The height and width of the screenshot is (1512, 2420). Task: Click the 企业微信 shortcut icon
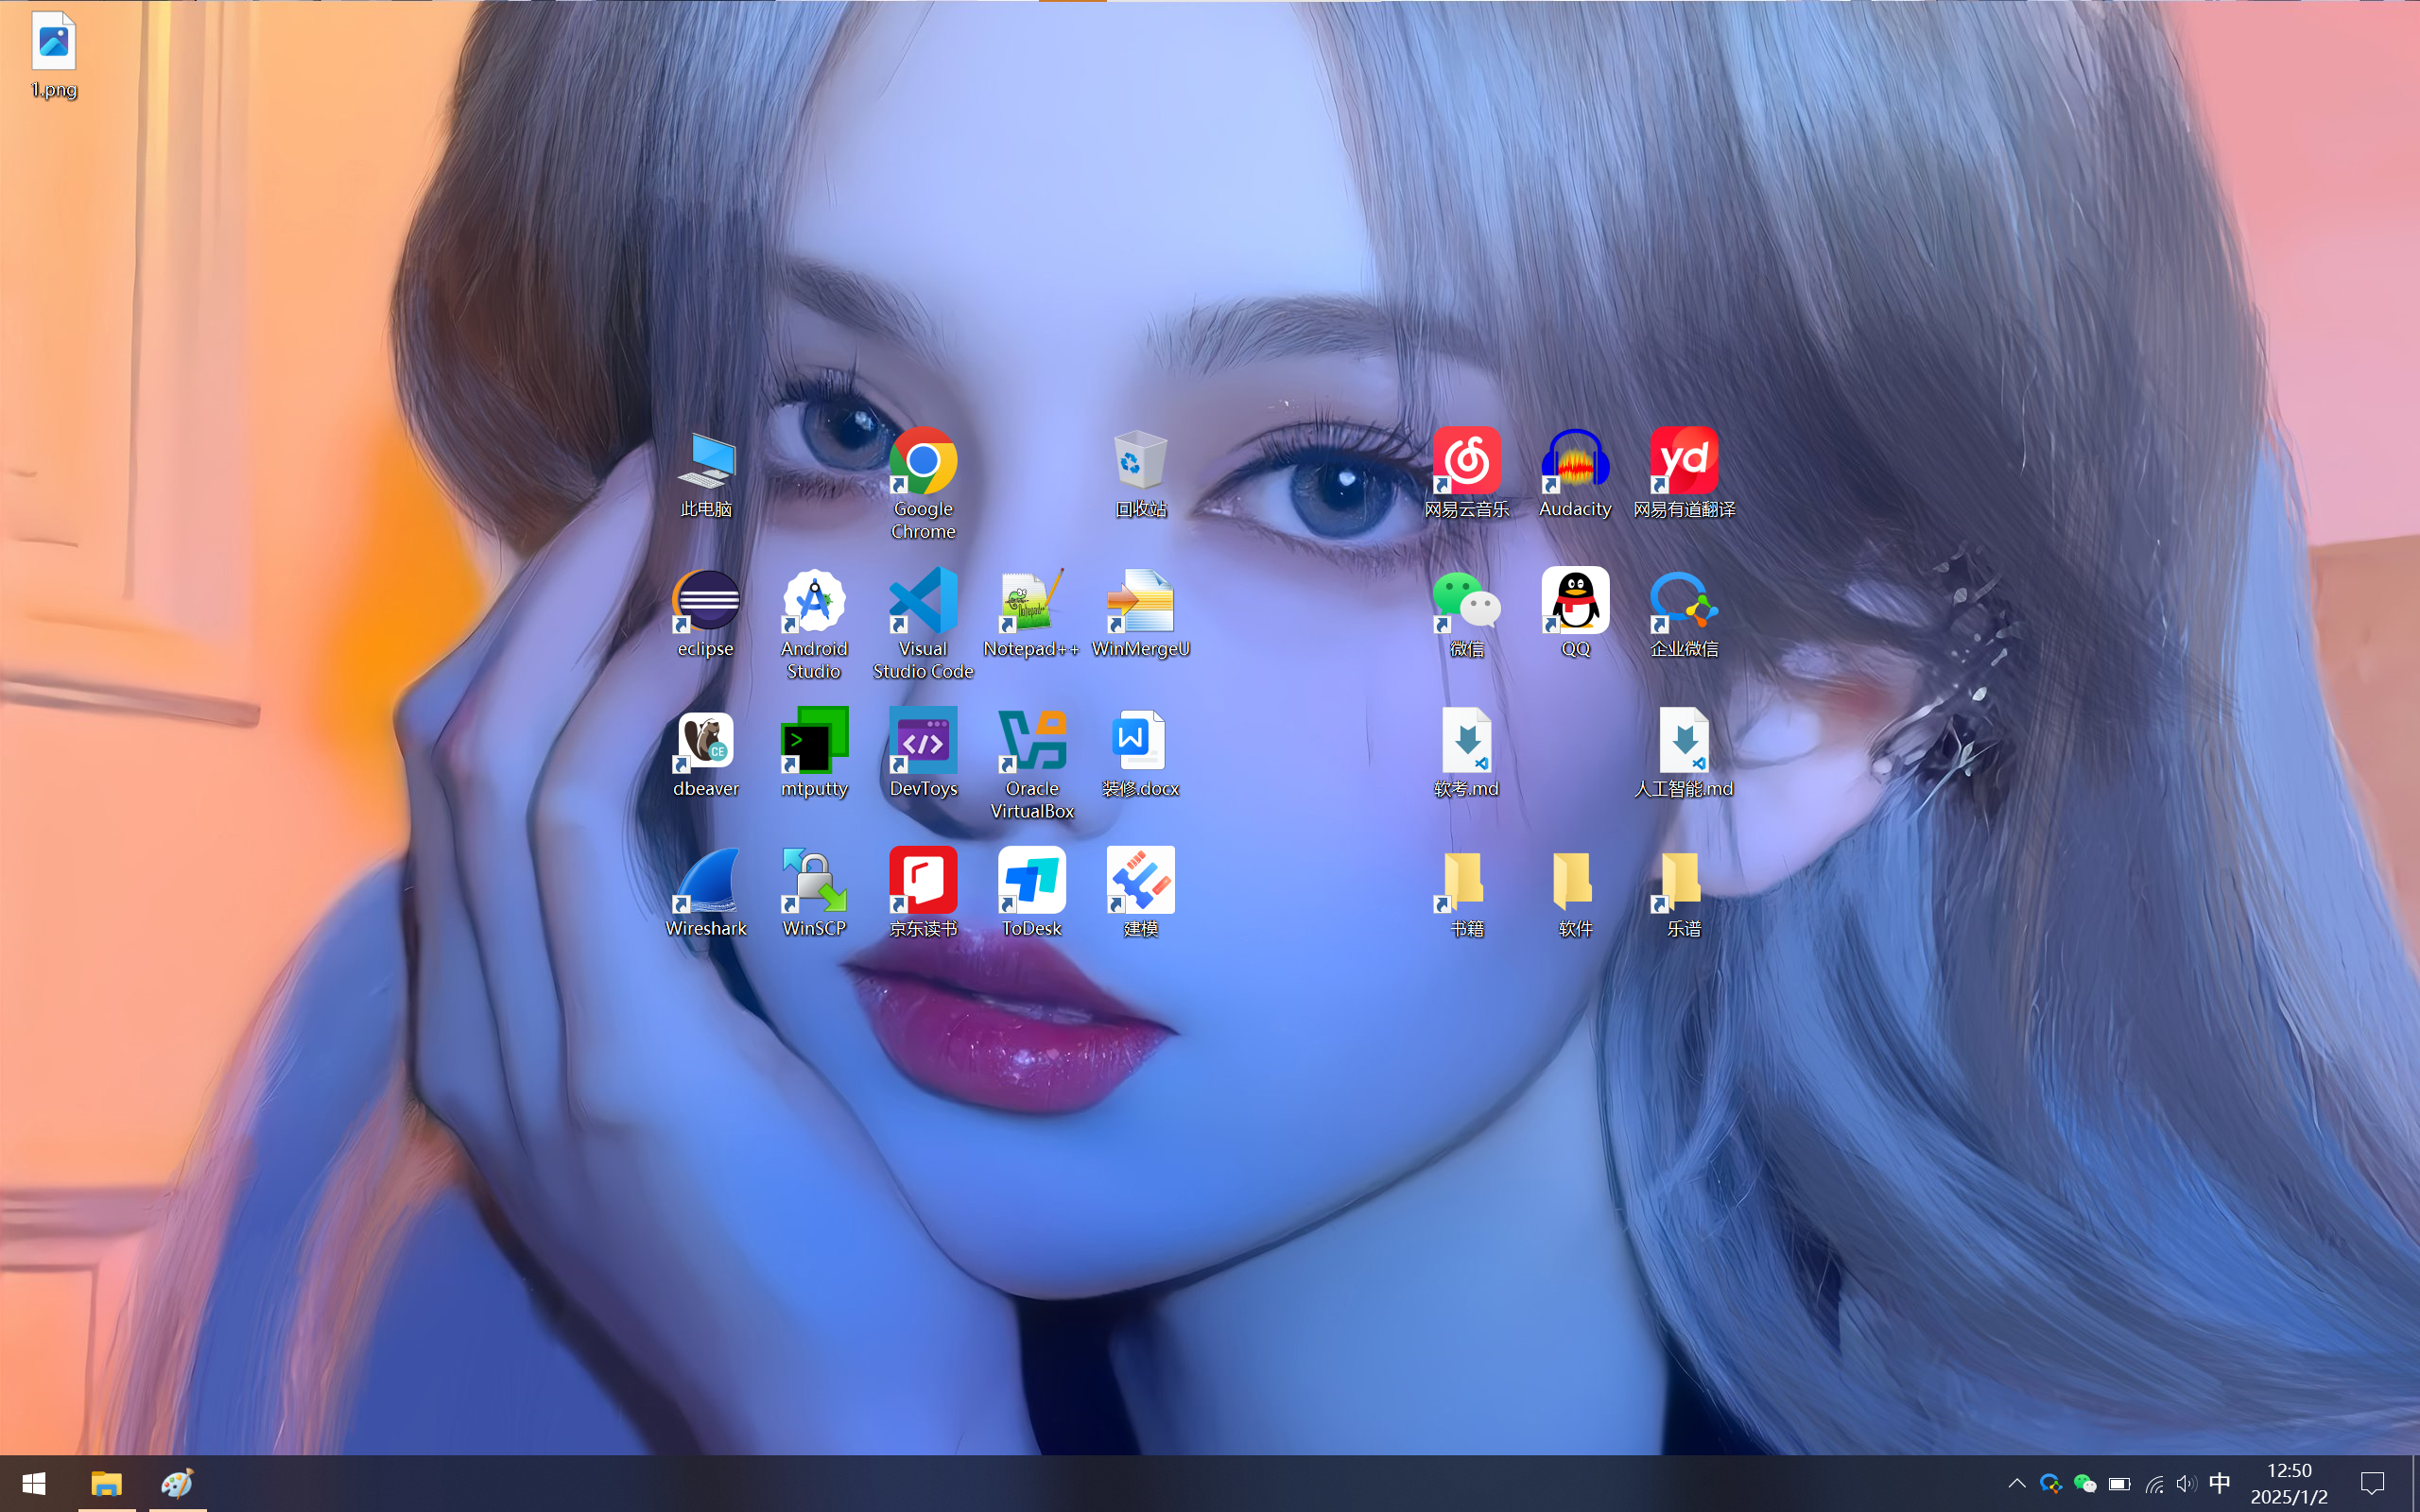pyautogui.click(x=1684, y=614)
